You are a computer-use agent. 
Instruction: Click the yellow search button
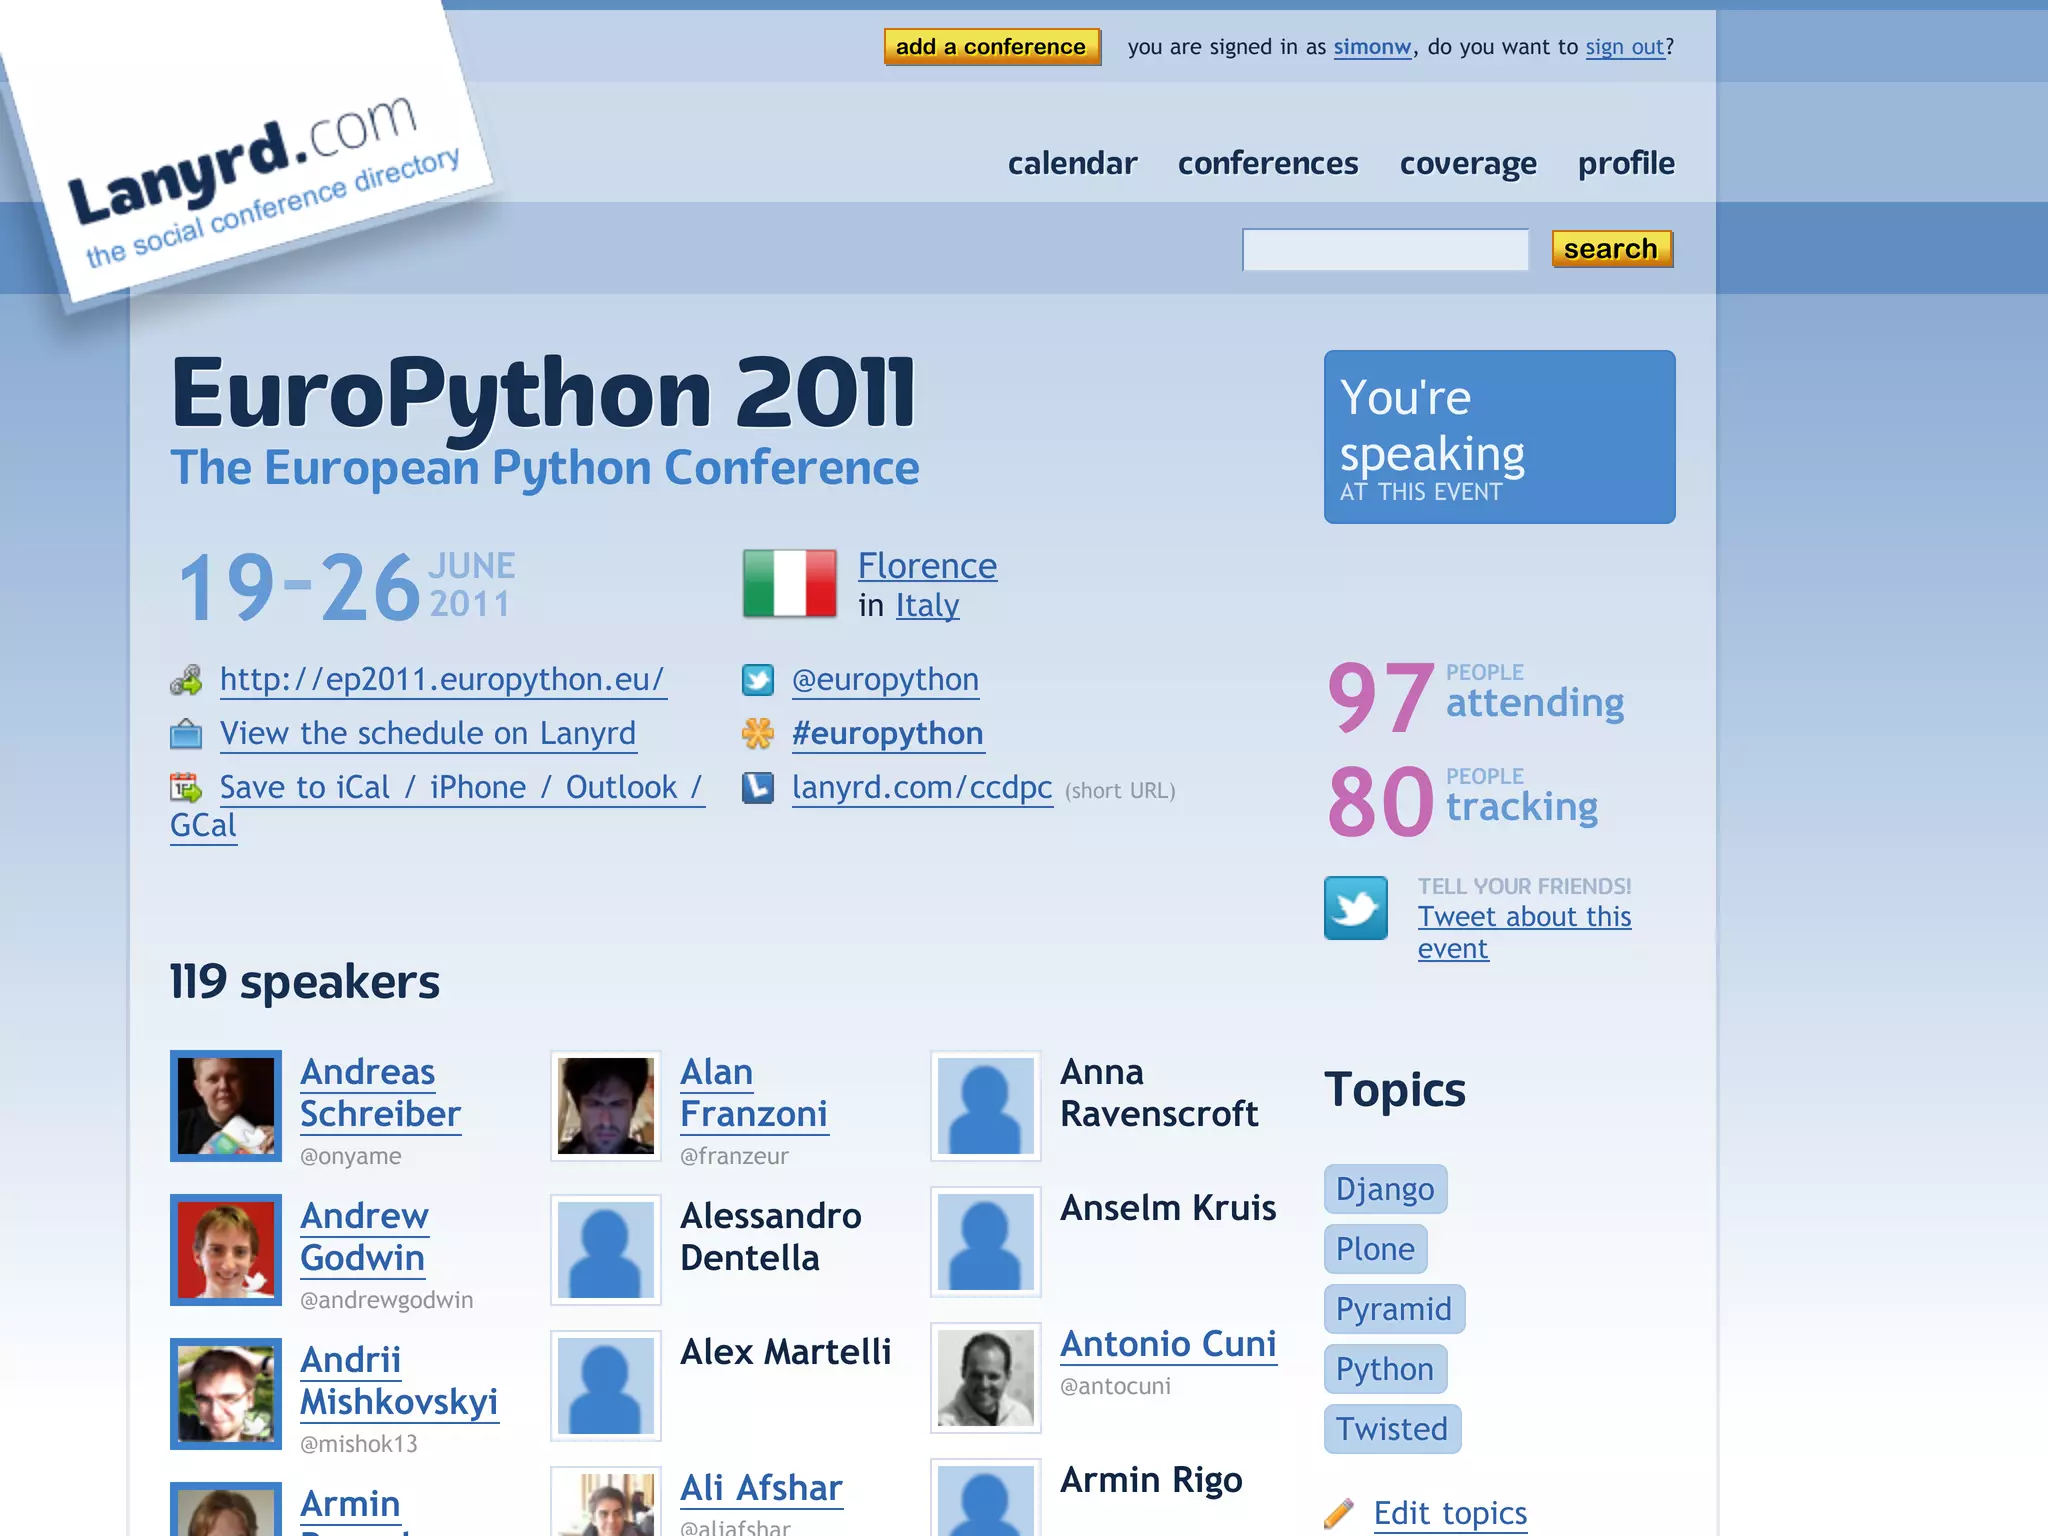click(1612, 249)
